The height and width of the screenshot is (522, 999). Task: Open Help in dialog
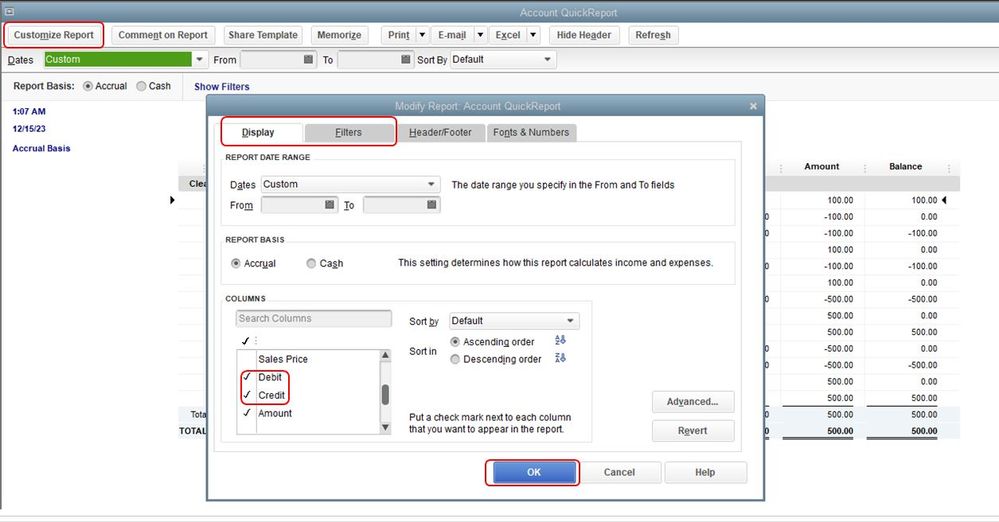point(705,472)
